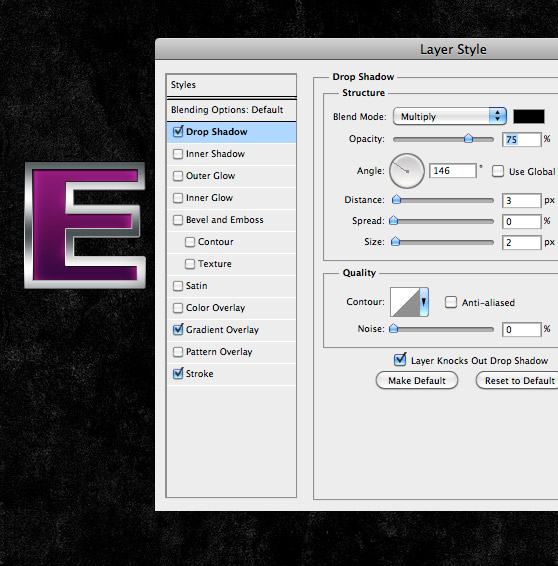The width and height of the screenshot is (558, 566).
Task: Click the Noise percentage field
Action: [522, 330]
